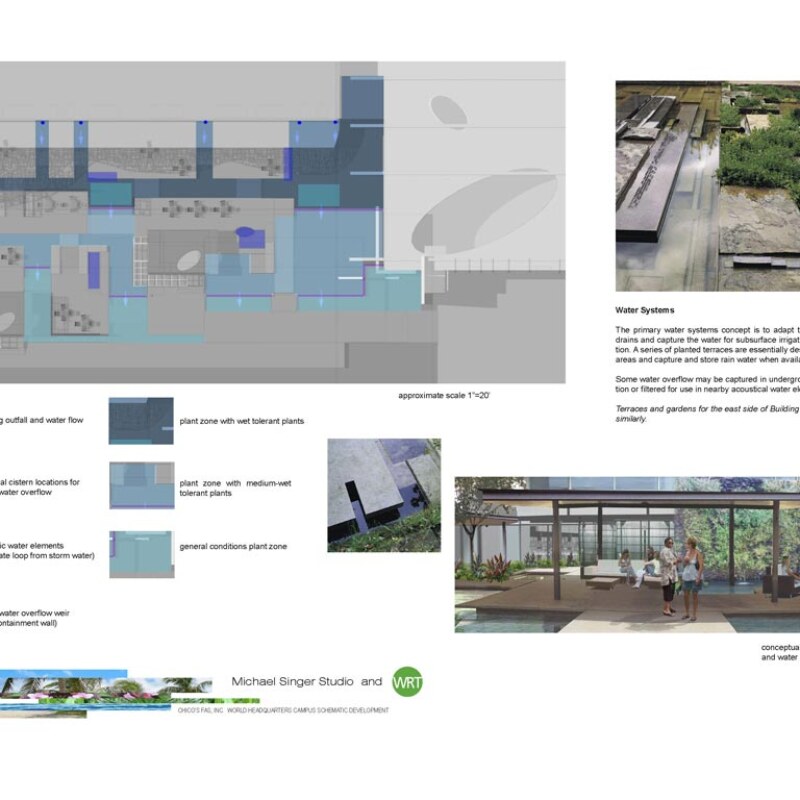This screenshot has height=800, width=800.
Task: Open the pavilion conceptual rendering image
Action: [x=627, y=555]
